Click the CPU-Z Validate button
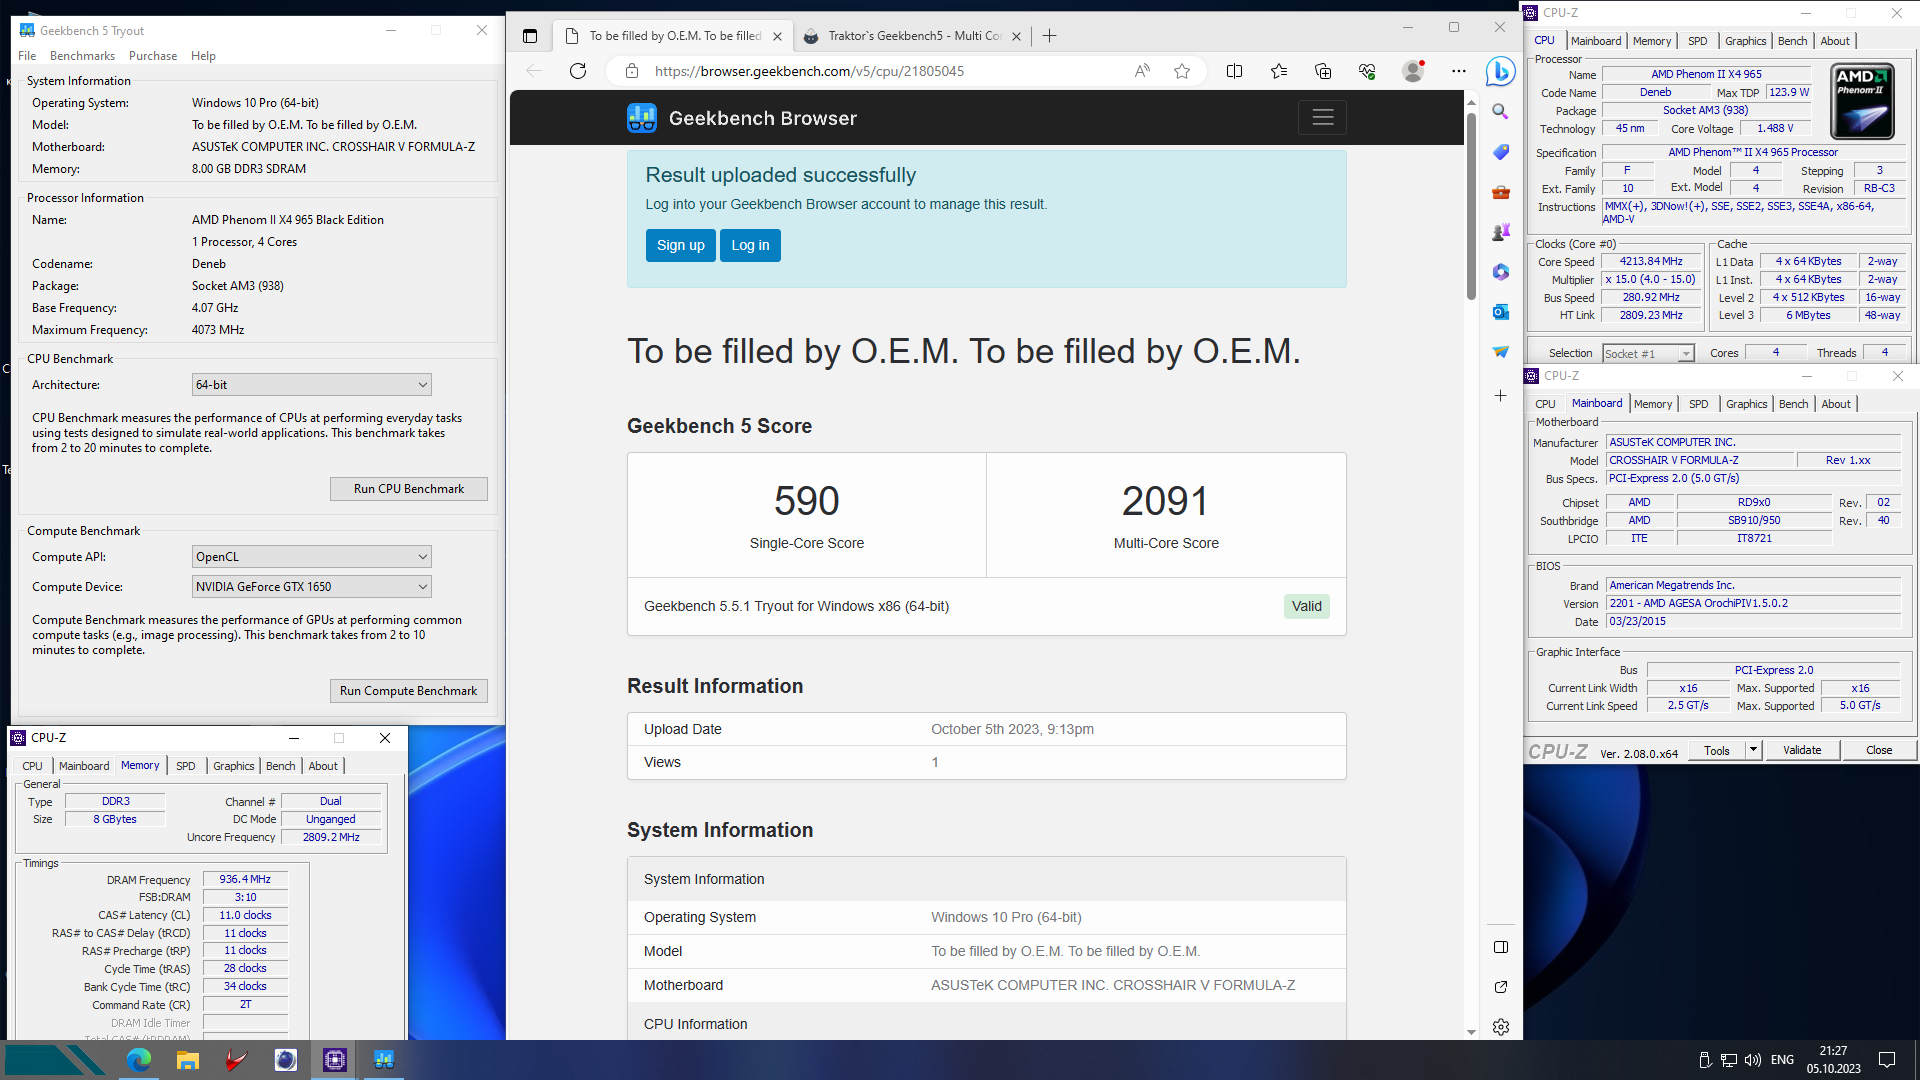Screen dimensions: 1920x1080 tap(1802, 750)
